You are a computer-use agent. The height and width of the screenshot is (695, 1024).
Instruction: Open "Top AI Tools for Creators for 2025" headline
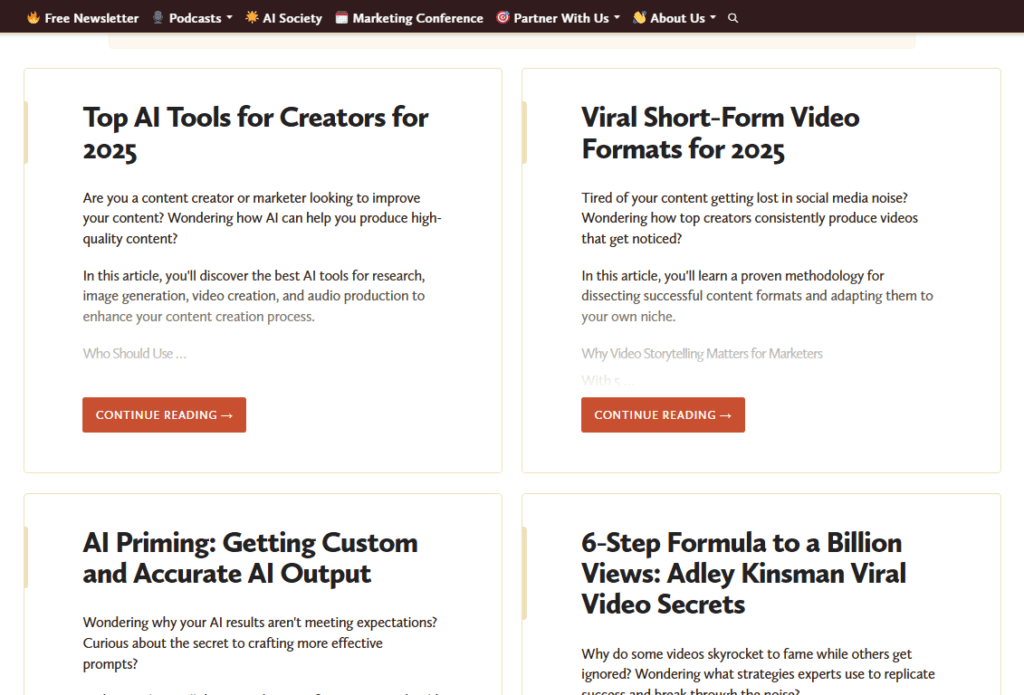click(255, 134)
